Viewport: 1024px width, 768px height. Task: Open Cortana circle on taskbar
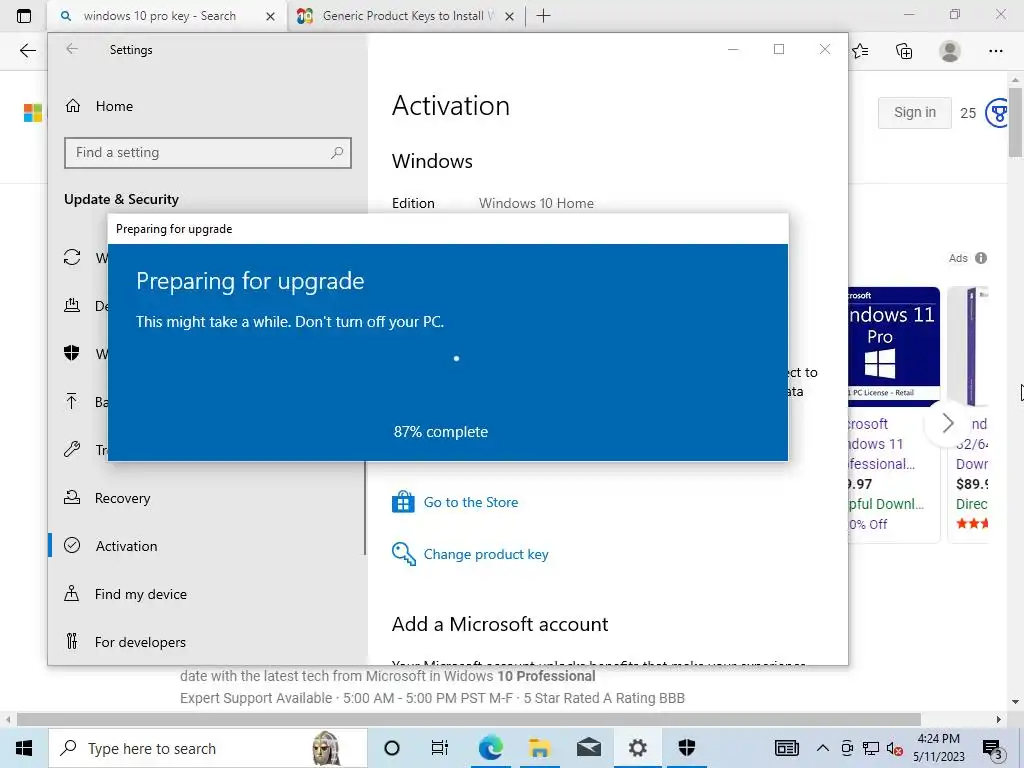392,748
